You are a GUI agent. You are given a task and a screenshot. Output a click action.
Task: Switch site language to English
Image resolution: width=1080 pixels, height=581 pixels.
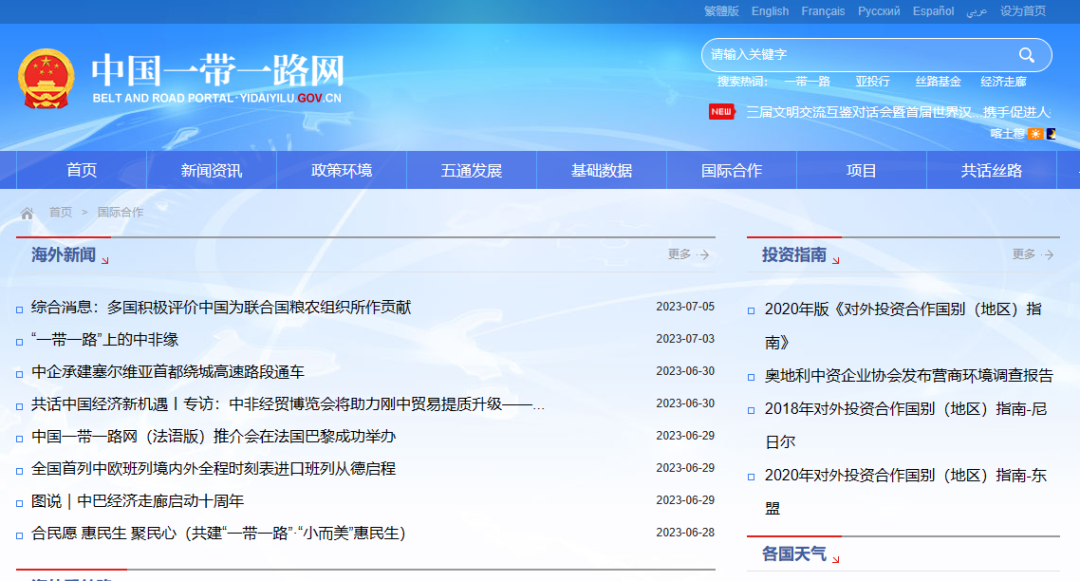pyautogui.click(x=770, y=11)
